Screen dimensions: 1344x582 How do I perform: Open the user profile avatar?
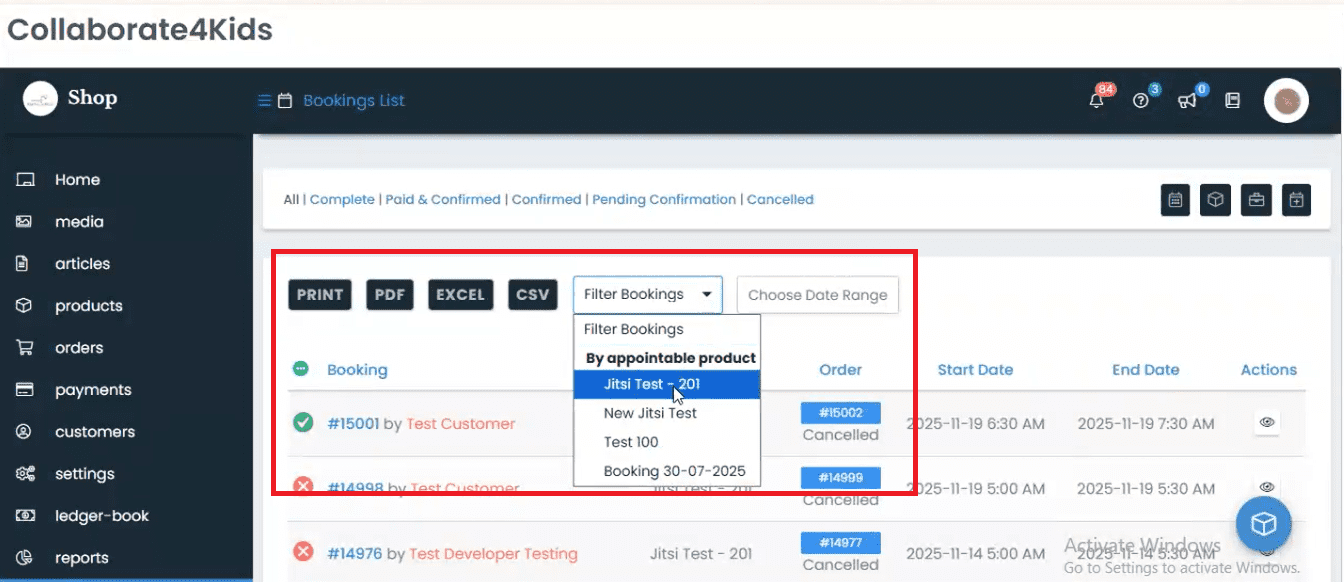coord(1286,101)
